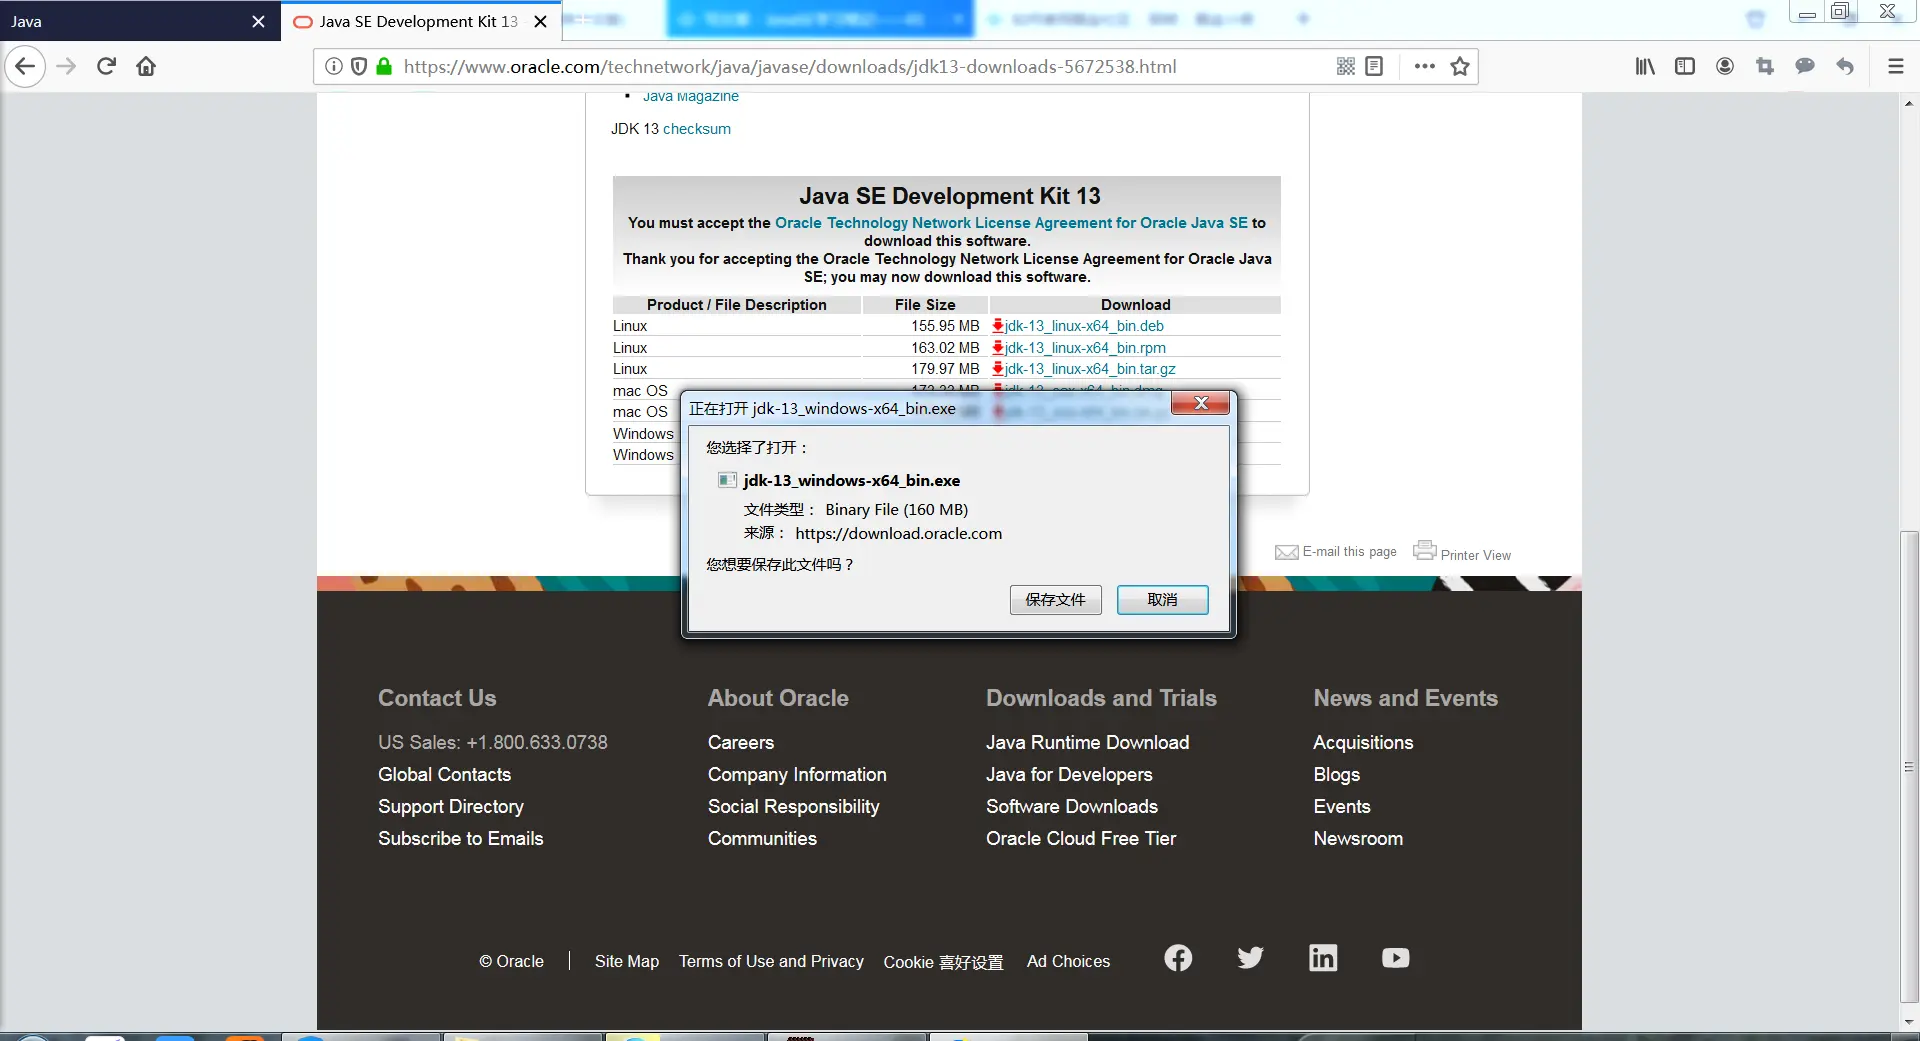Open the browser home page
The height and width of the screenshot is (1041, 1920).
pyautogui.click(x=146, y=67)
